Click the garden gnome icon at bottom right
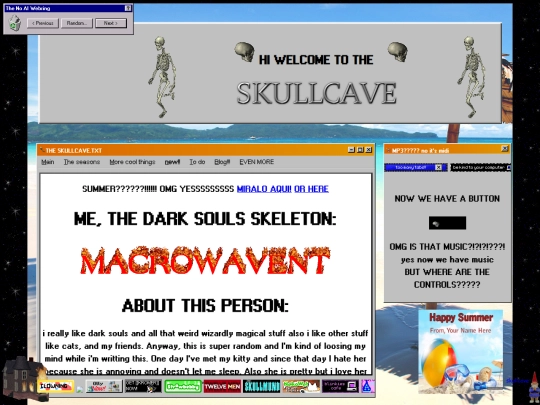Screen dimensions: 540x405 [534, 386]
